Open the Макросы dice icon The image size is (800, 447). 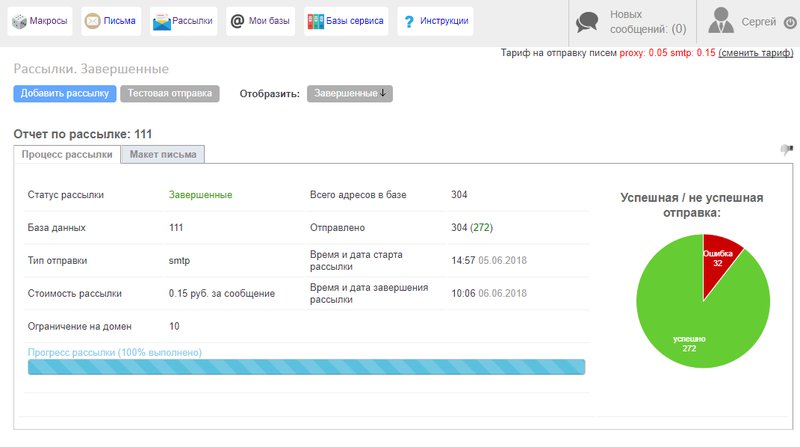pos(18,21)
